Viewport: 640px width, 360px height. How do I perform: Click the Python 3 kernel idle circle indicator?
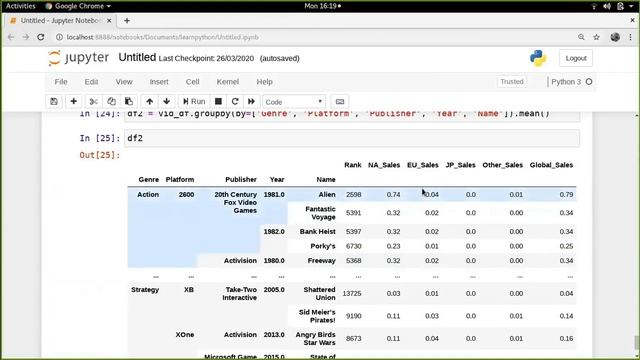click(x=589, y=82)
